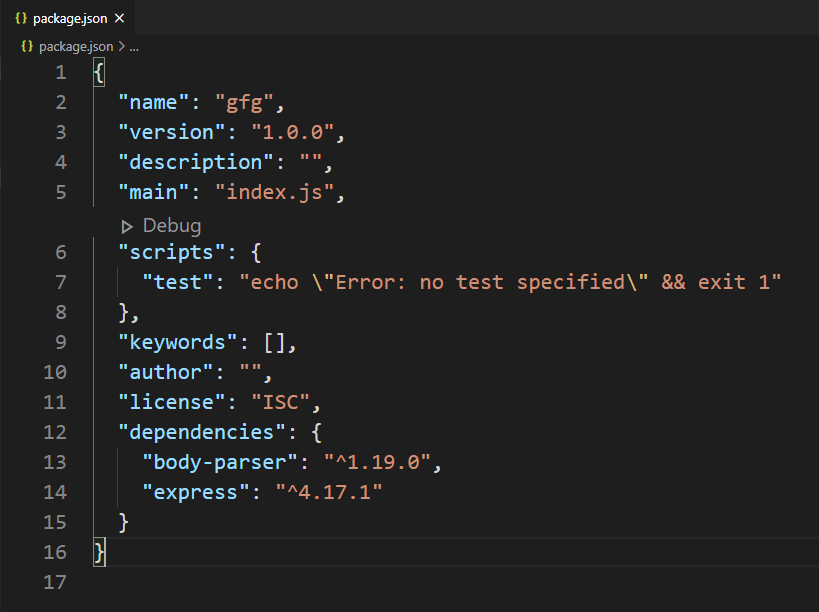Viewport: 819px width, 612px height.
Task: Click package.json in the breadcrumb path
Action: tap(75, 46)
